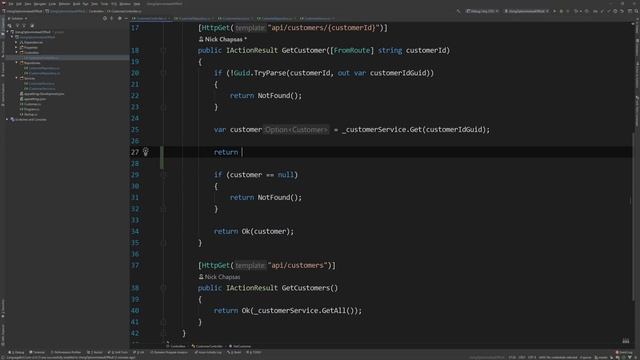Click the author icon beside Nick Chapsas above GetCustomer
The image size is (640, 360).
point(201,39)
